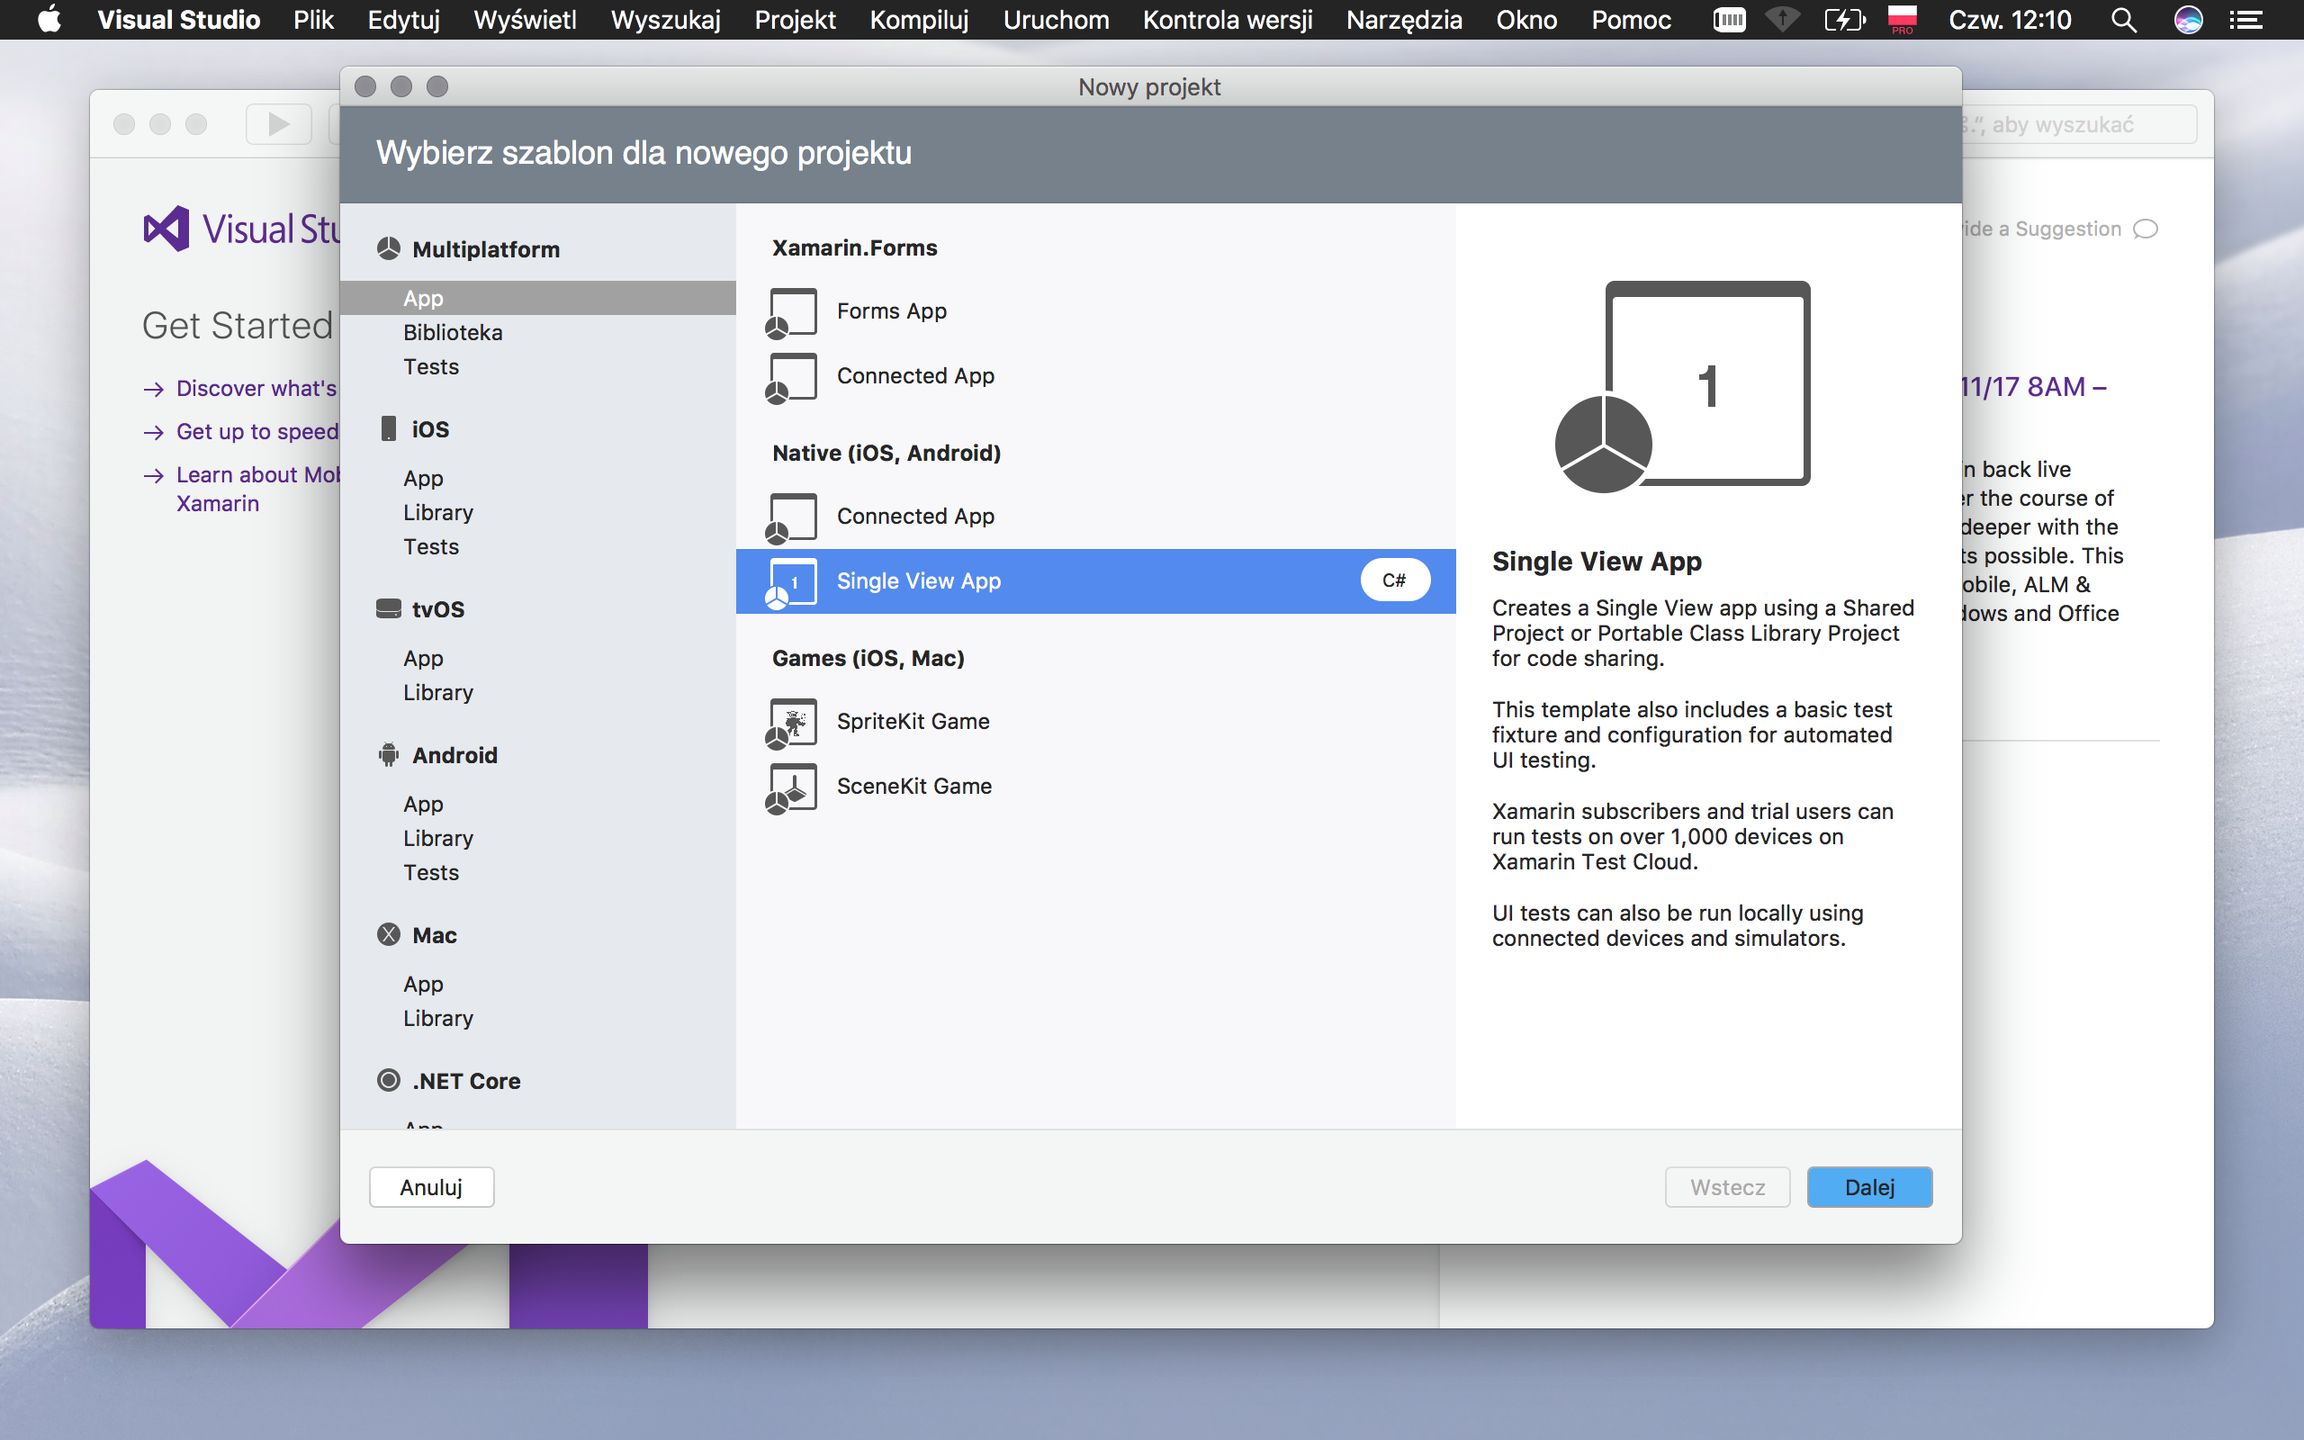Click the Mac category icon
The width and height of the screenshot is (2304, 1440).
tap(389, 934)
